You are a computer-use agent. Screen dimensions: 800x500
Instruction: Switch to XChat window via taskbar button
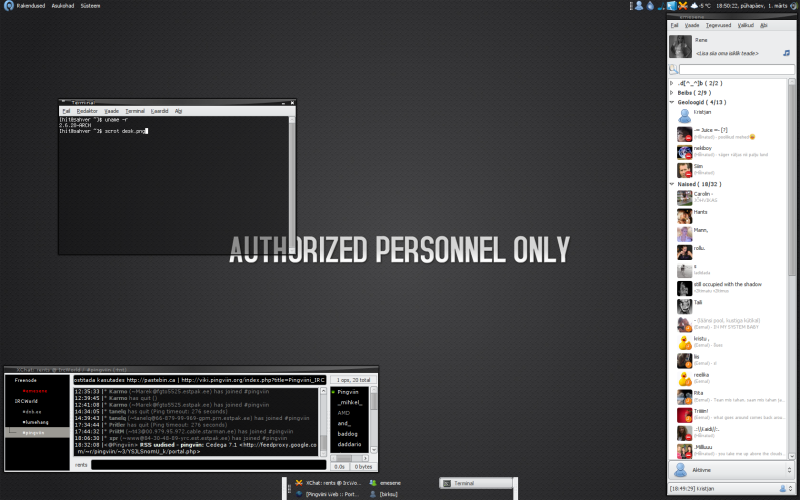[x=328, y=483]
